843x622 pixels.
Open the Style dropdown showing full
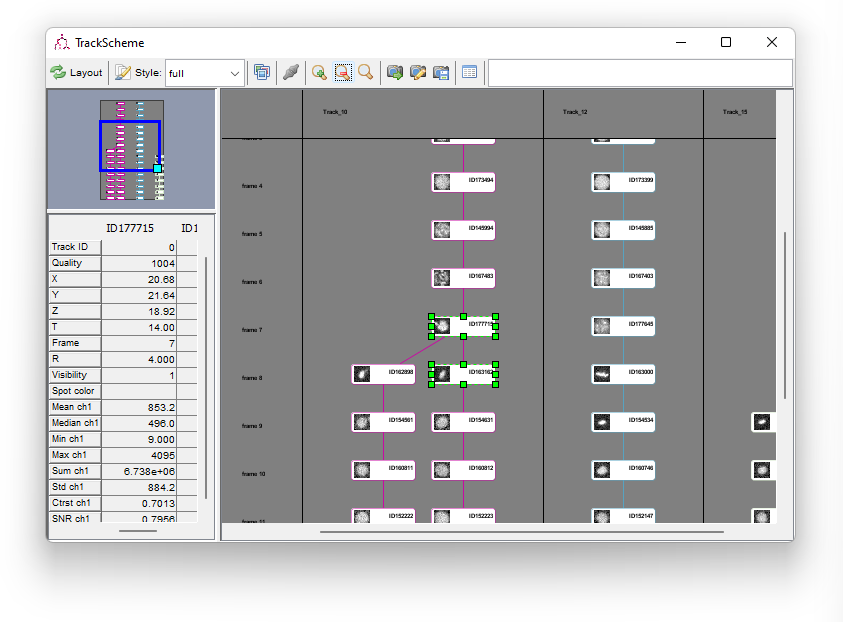205,73
